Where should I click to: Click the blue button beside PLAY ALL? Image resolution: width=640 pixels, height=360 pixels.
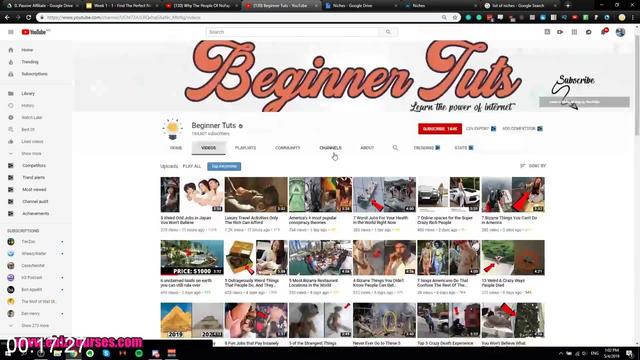pos(224,167)
